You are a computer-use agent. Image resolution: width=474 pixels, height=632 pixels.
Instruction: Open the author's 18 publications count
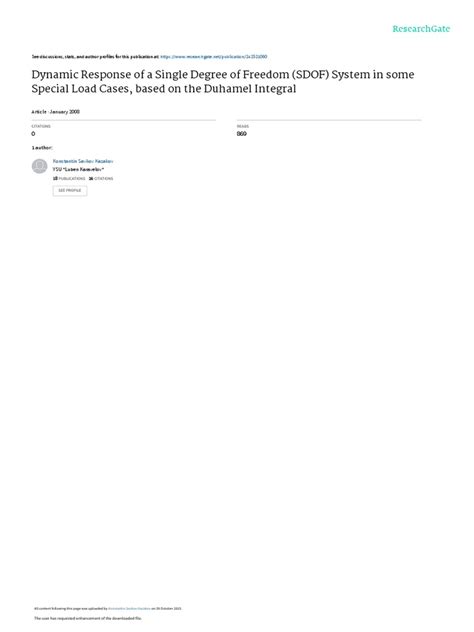point(69,179)
